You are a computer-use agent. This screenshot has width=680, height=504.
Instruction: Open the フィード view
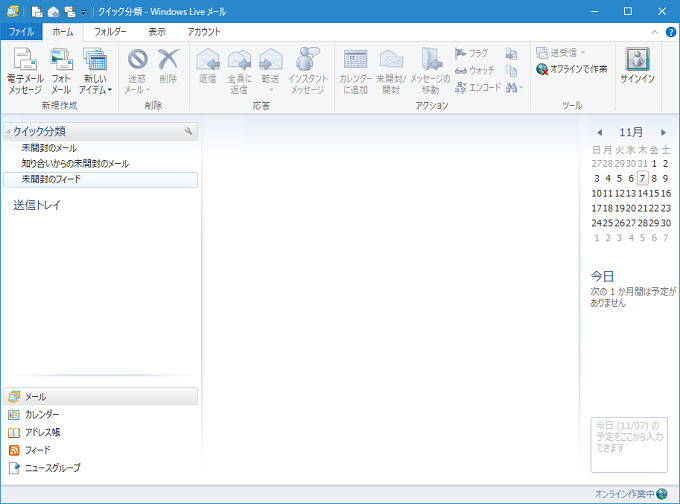[29, 450]
